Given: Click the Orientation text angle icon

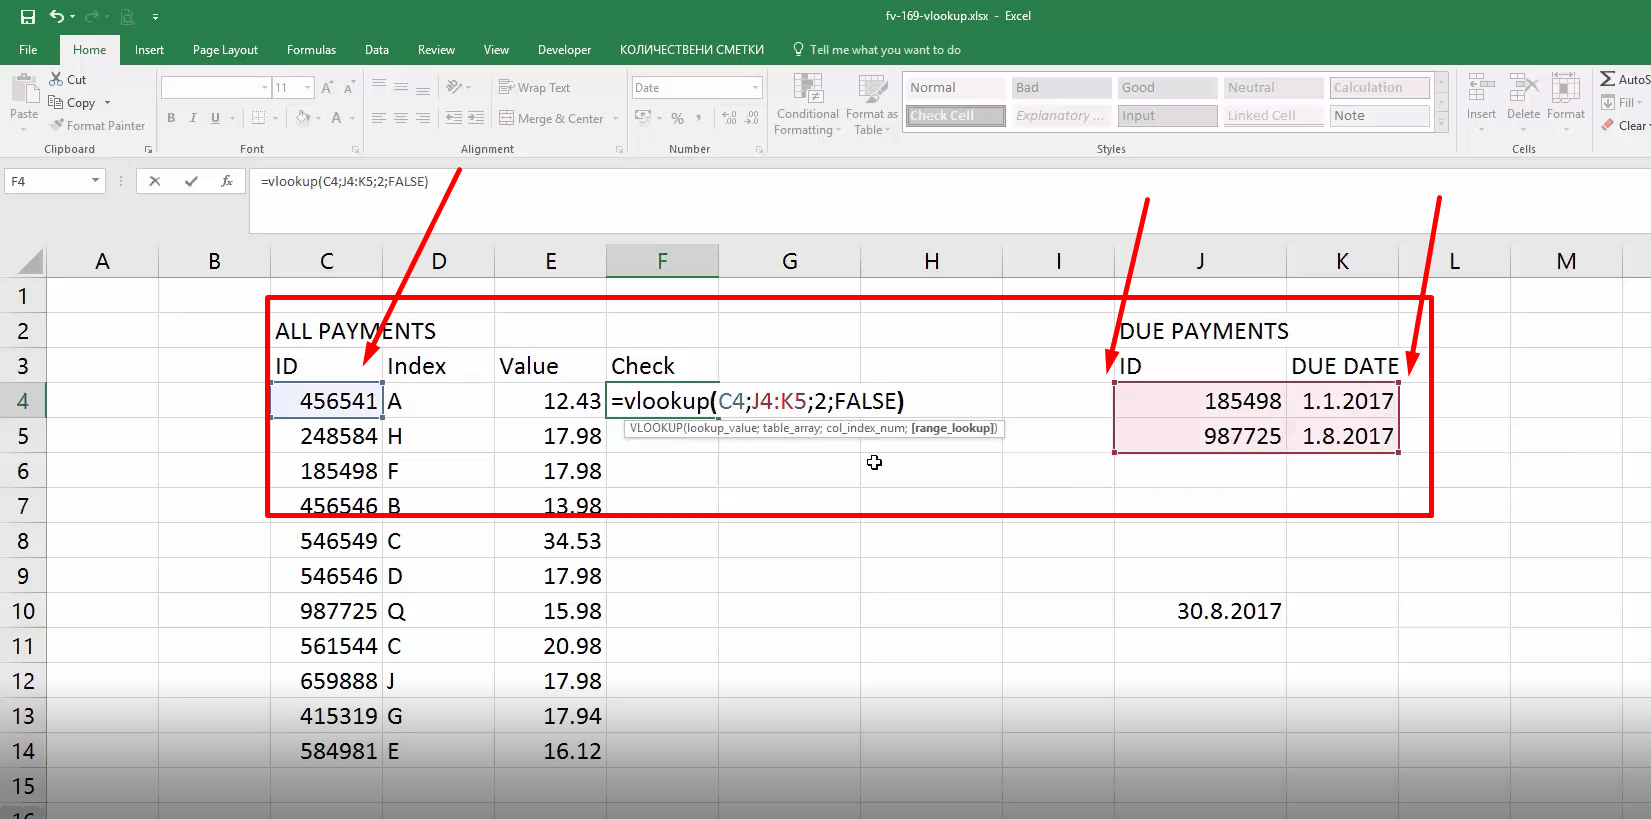Looking at the screenshot, I should pyautogui.click(x=454, y=87).
